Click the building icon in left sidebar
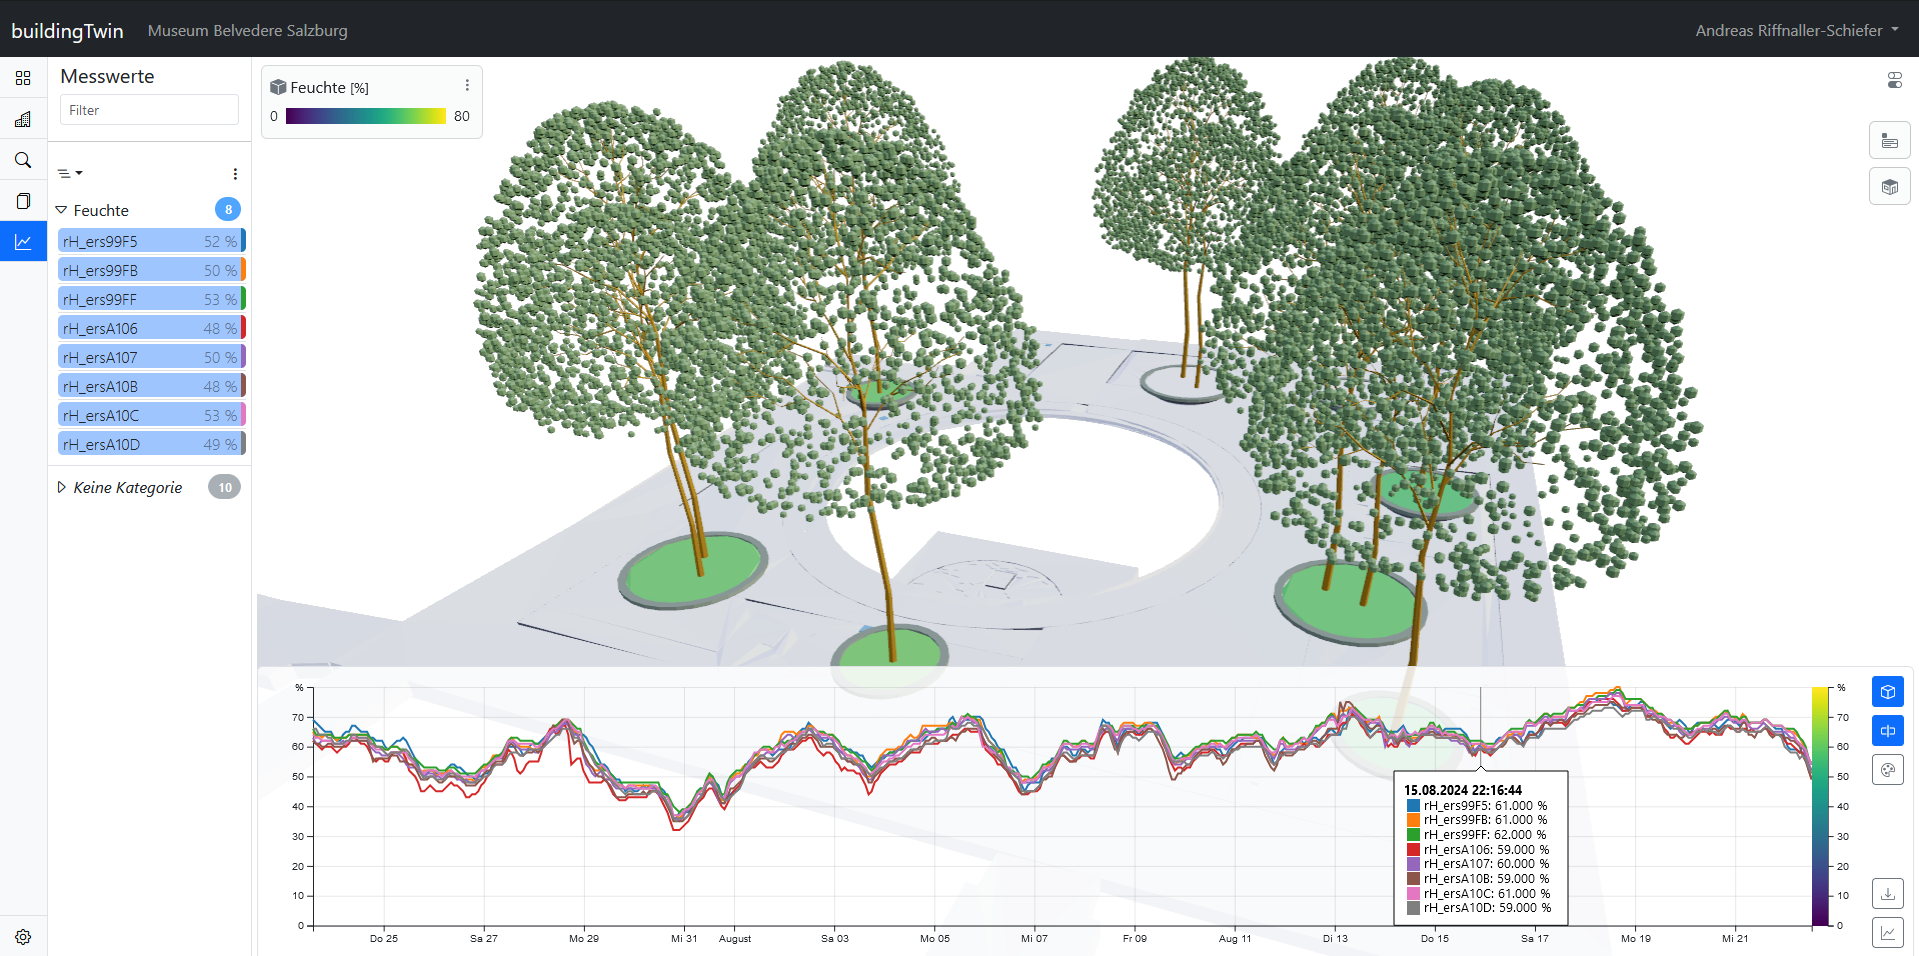The width and height of the screenshot is (1919, 956). [23, 119]
